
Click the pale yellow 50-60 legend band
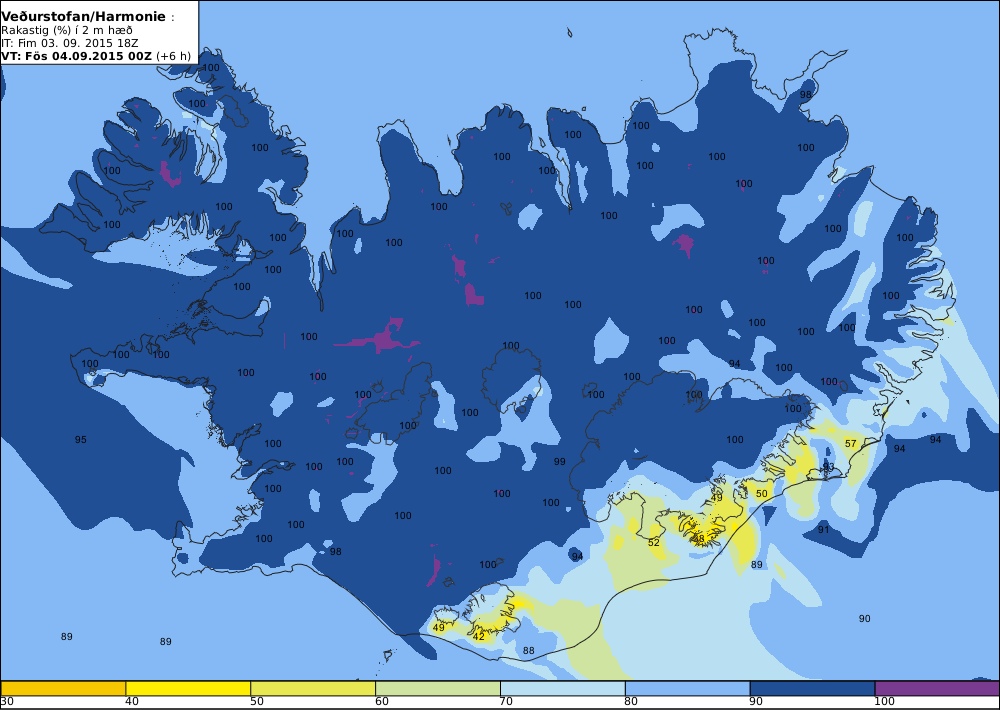click(313, 688)
